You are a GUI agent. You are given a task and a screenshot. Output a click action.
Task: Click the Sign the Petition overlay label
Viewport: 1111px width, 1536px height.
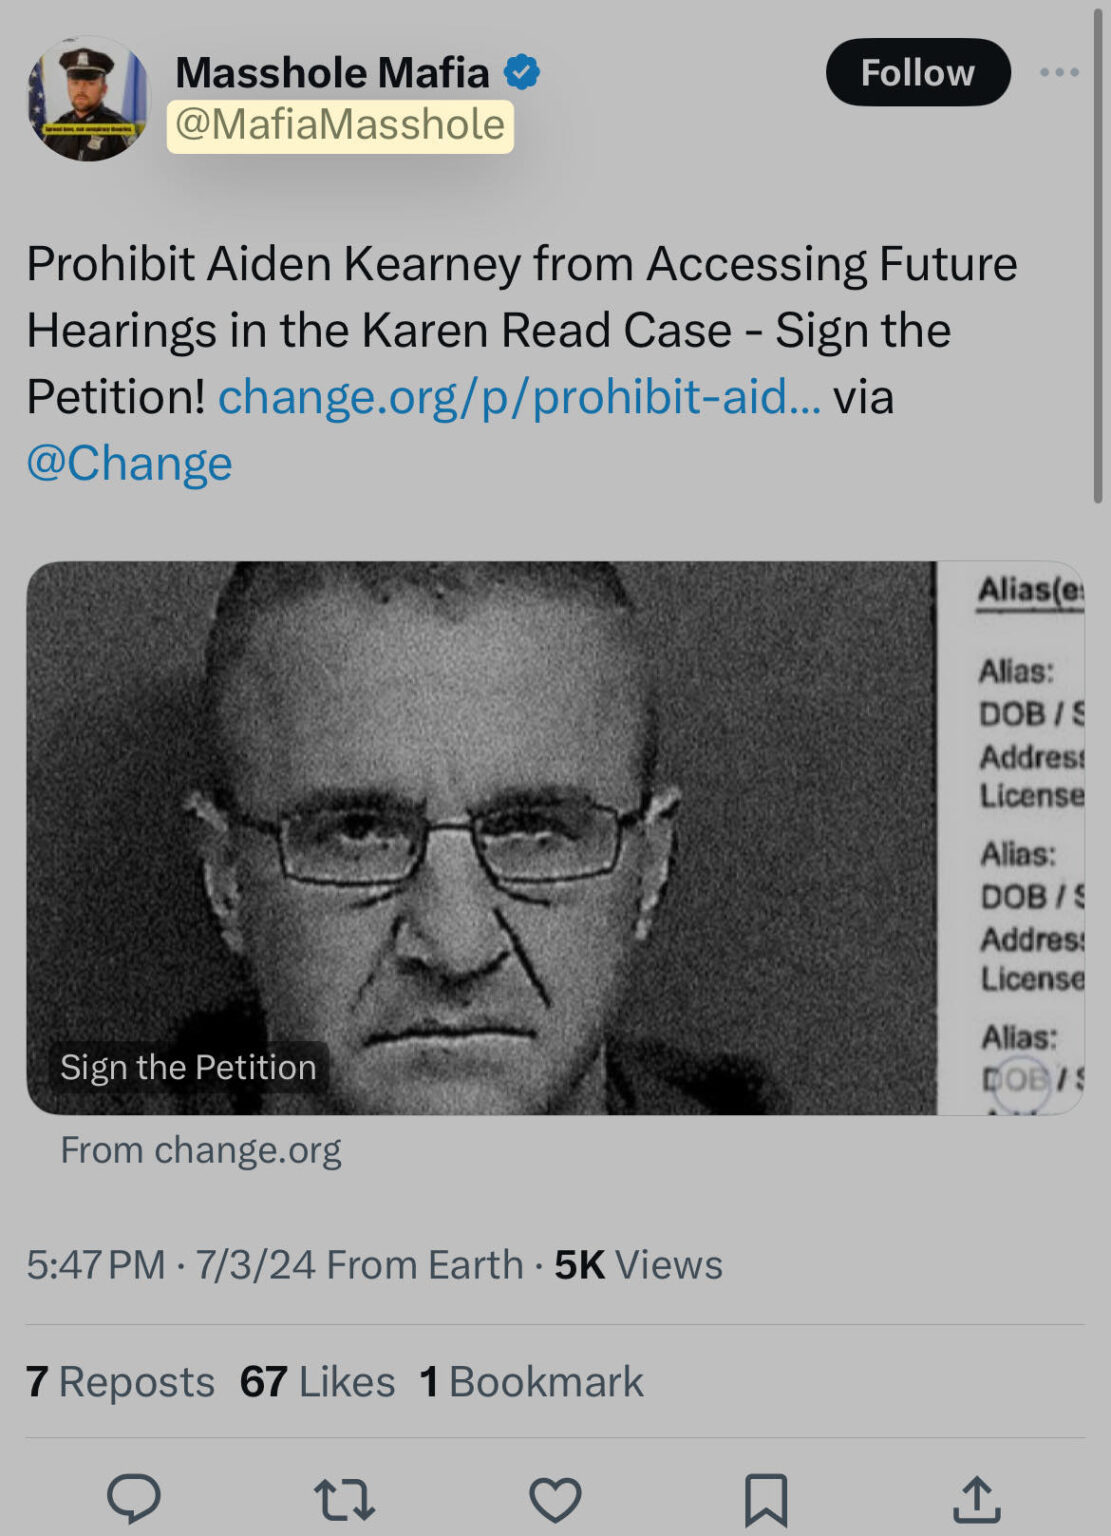click(x=188, y=1067)
